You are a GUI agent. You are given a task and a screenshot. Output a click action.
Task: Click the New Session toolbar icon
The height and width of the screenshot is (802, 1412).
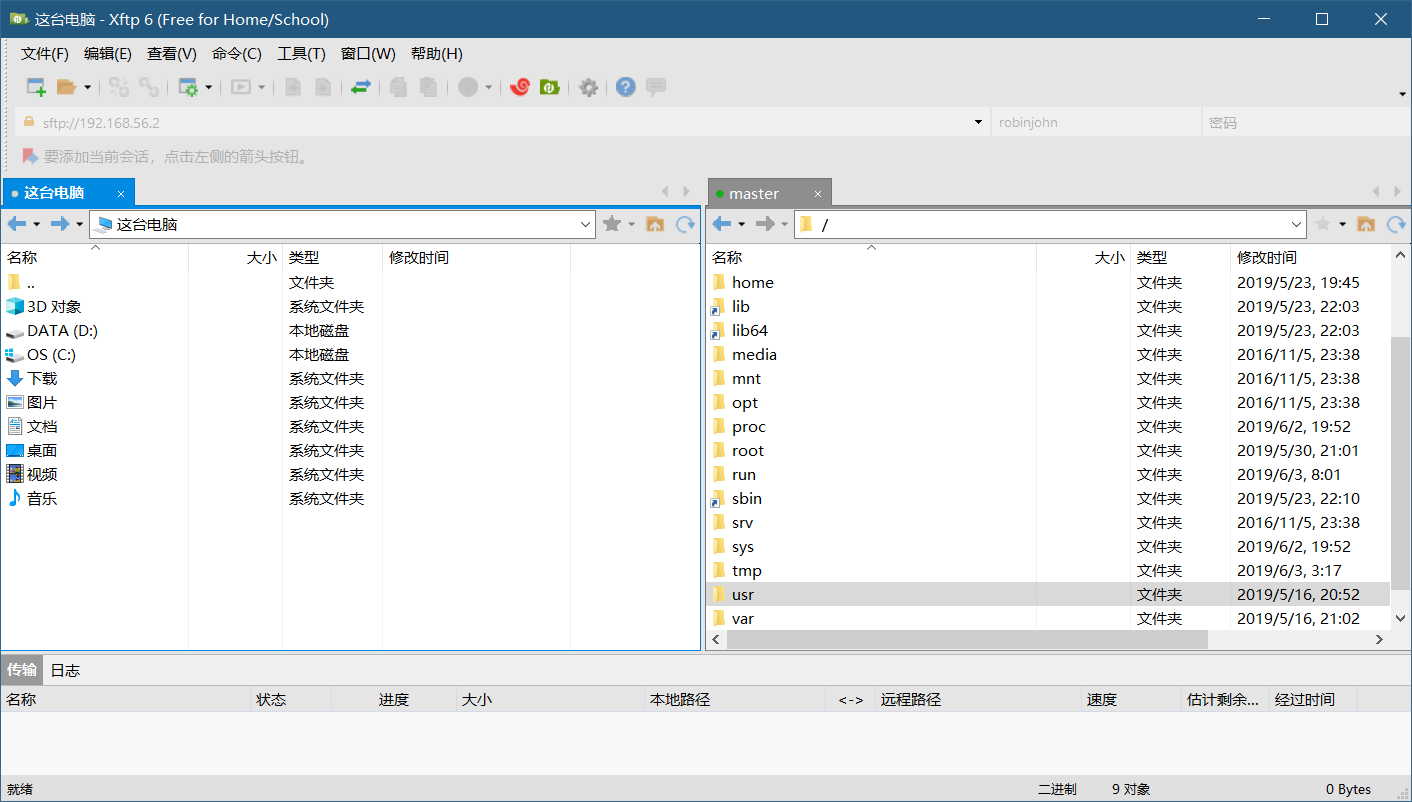pos(36,87)
